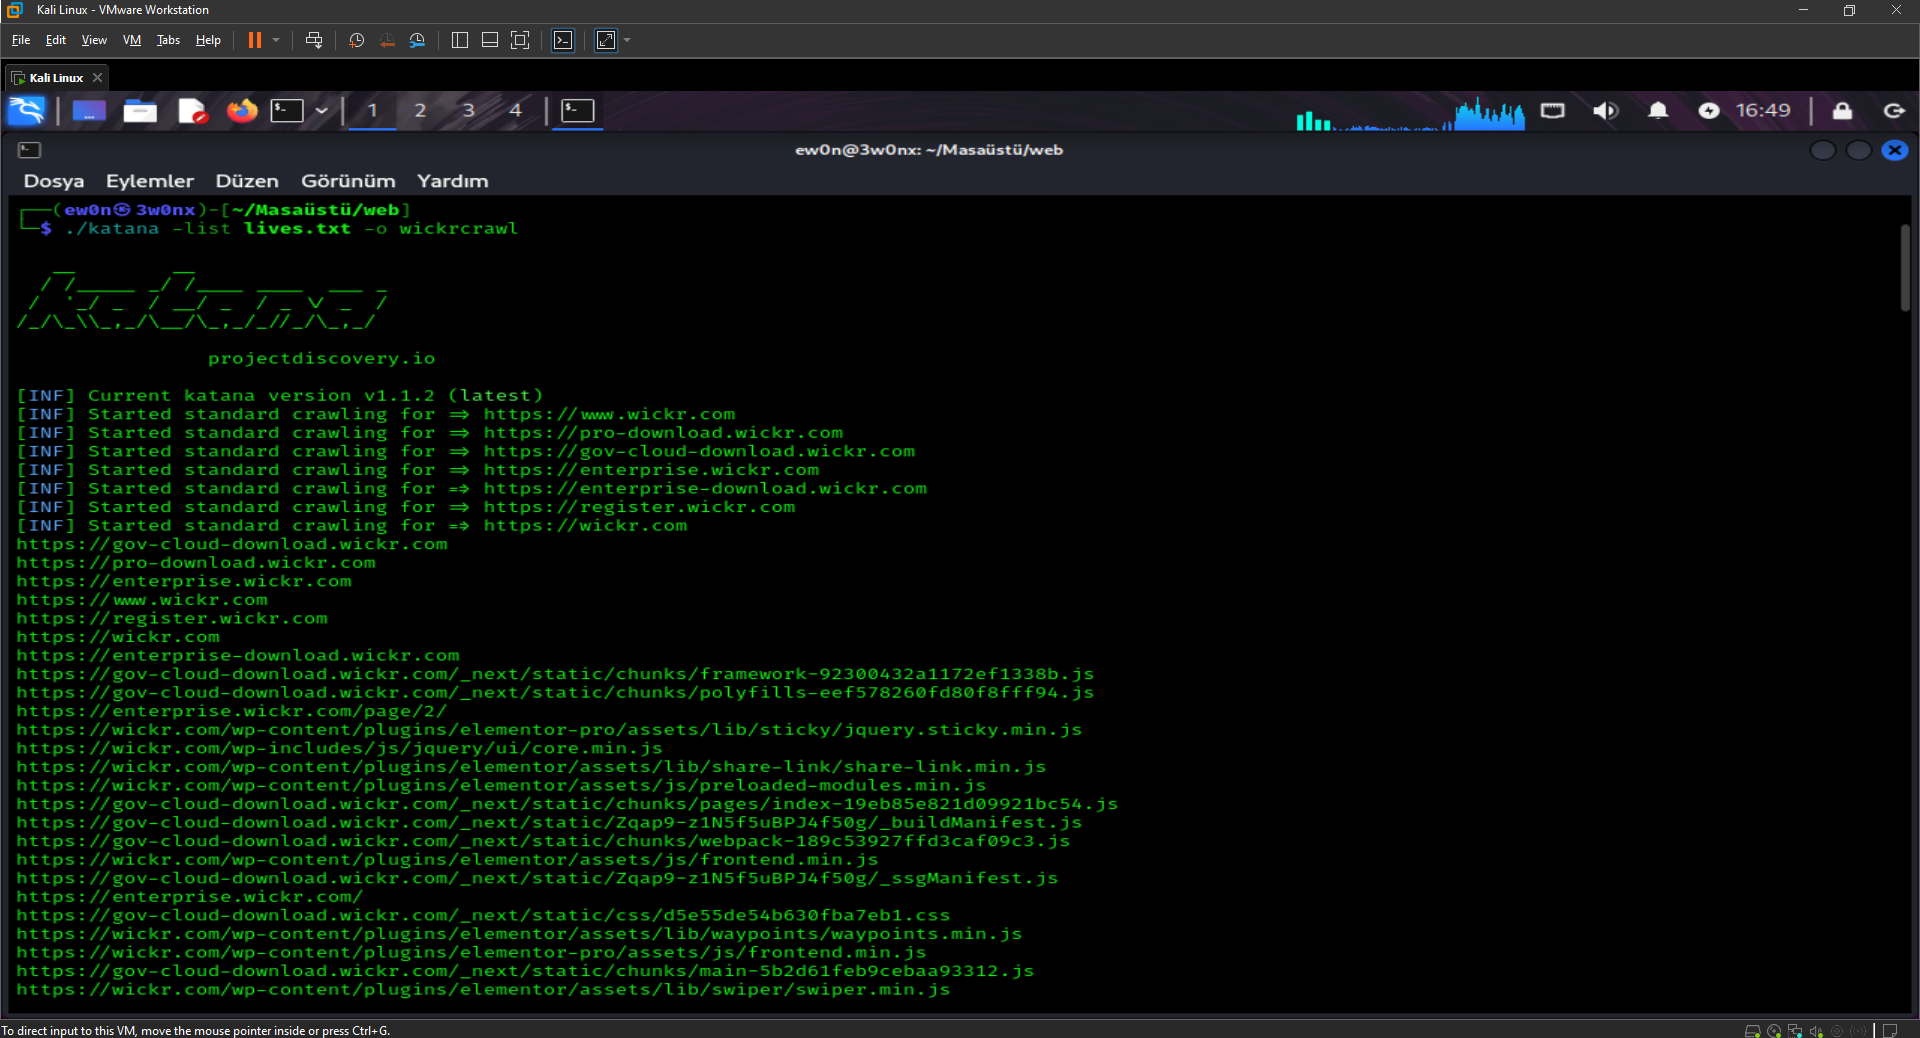Click the katana command line text
1920x1038 pixels.
point(291,229)
